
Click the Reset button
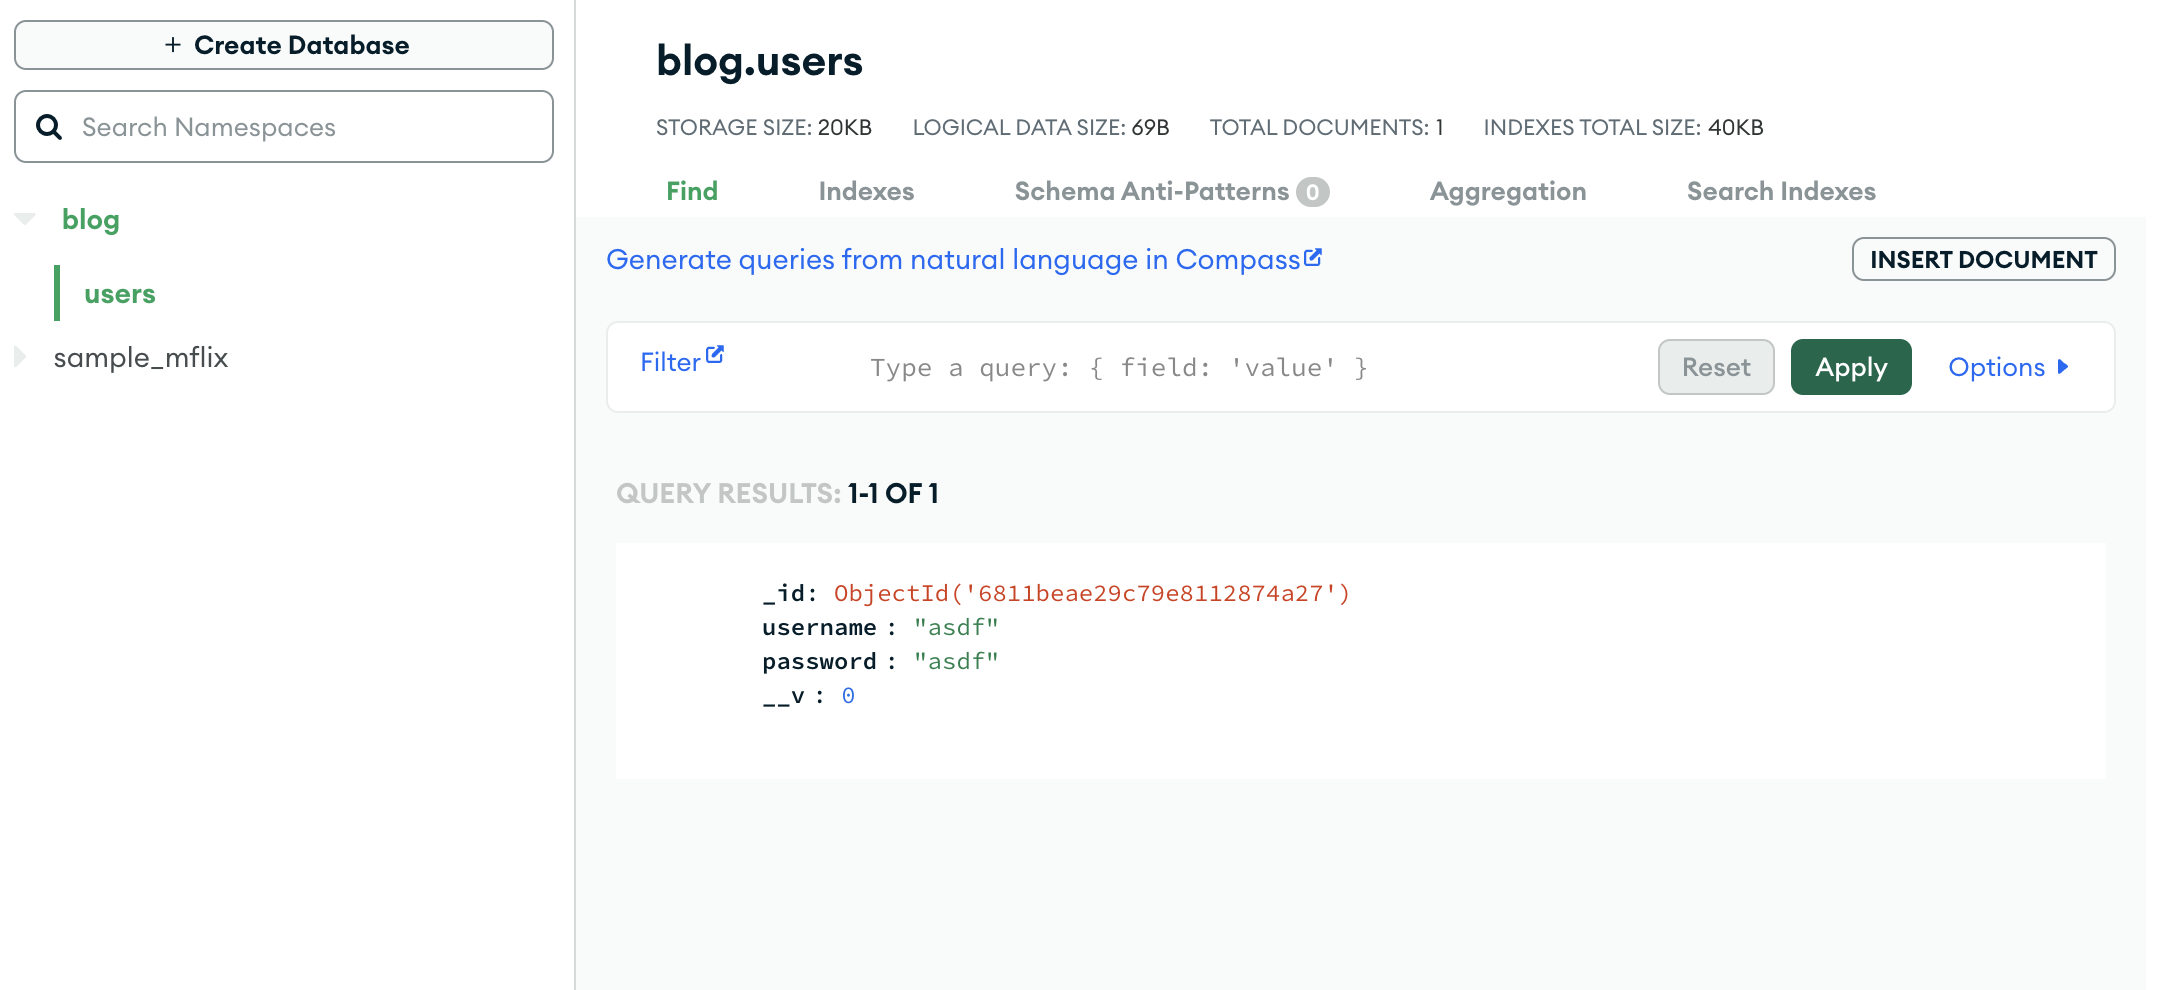coord(1716,367)
